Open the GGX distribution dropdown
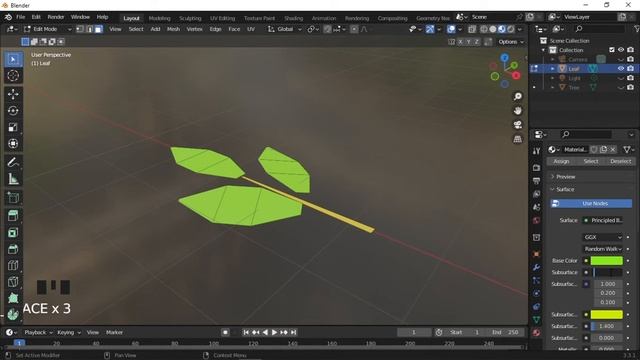The height and width of the screenshot is (360, 640). coord(603,237)
